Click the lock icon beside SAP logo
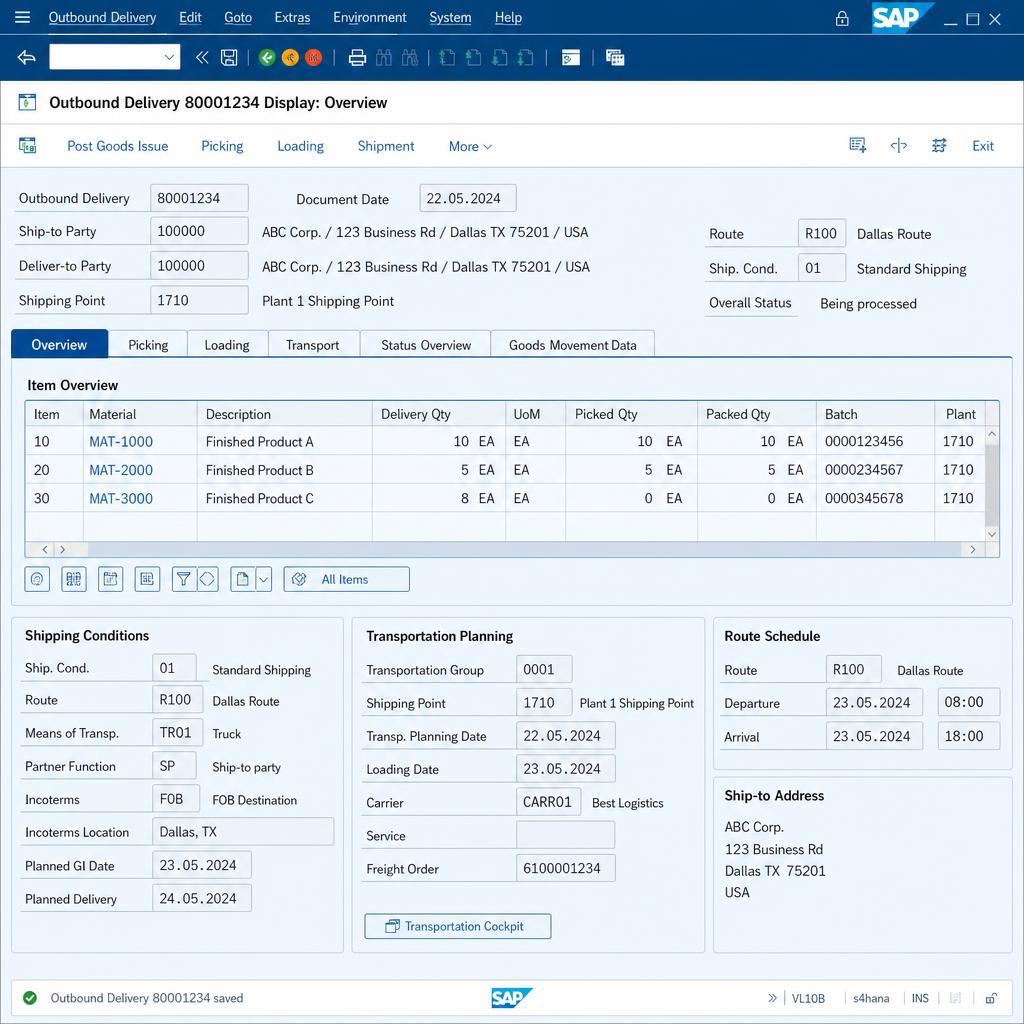The width and height of the screenshot is (1024, 1024). pyautogui.click(x=842, y=18)
